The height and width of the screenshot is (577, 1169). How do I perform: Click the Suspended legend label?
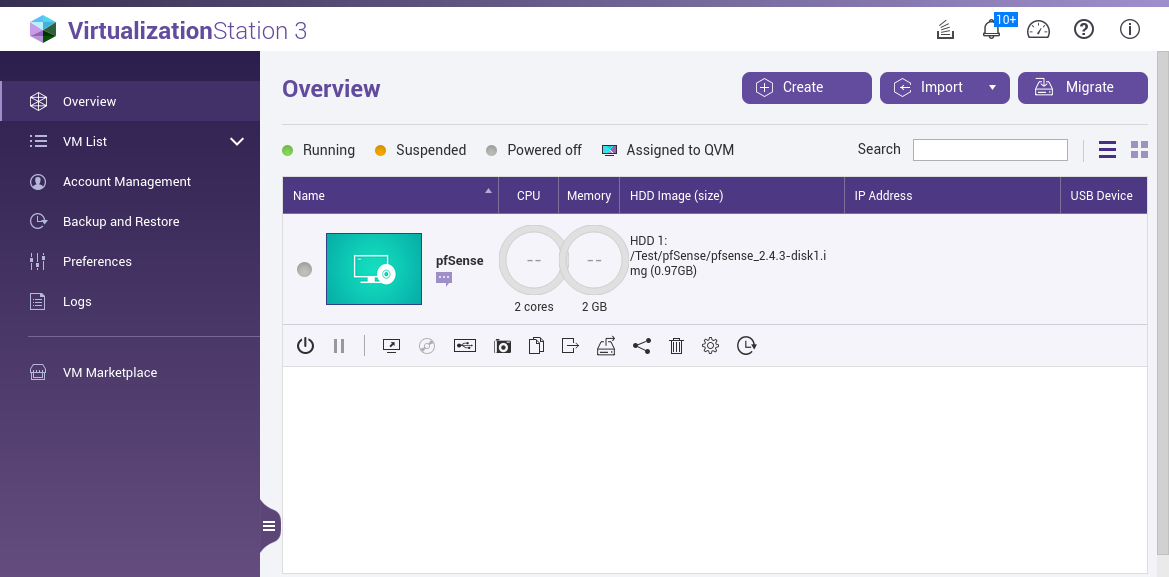431,150
